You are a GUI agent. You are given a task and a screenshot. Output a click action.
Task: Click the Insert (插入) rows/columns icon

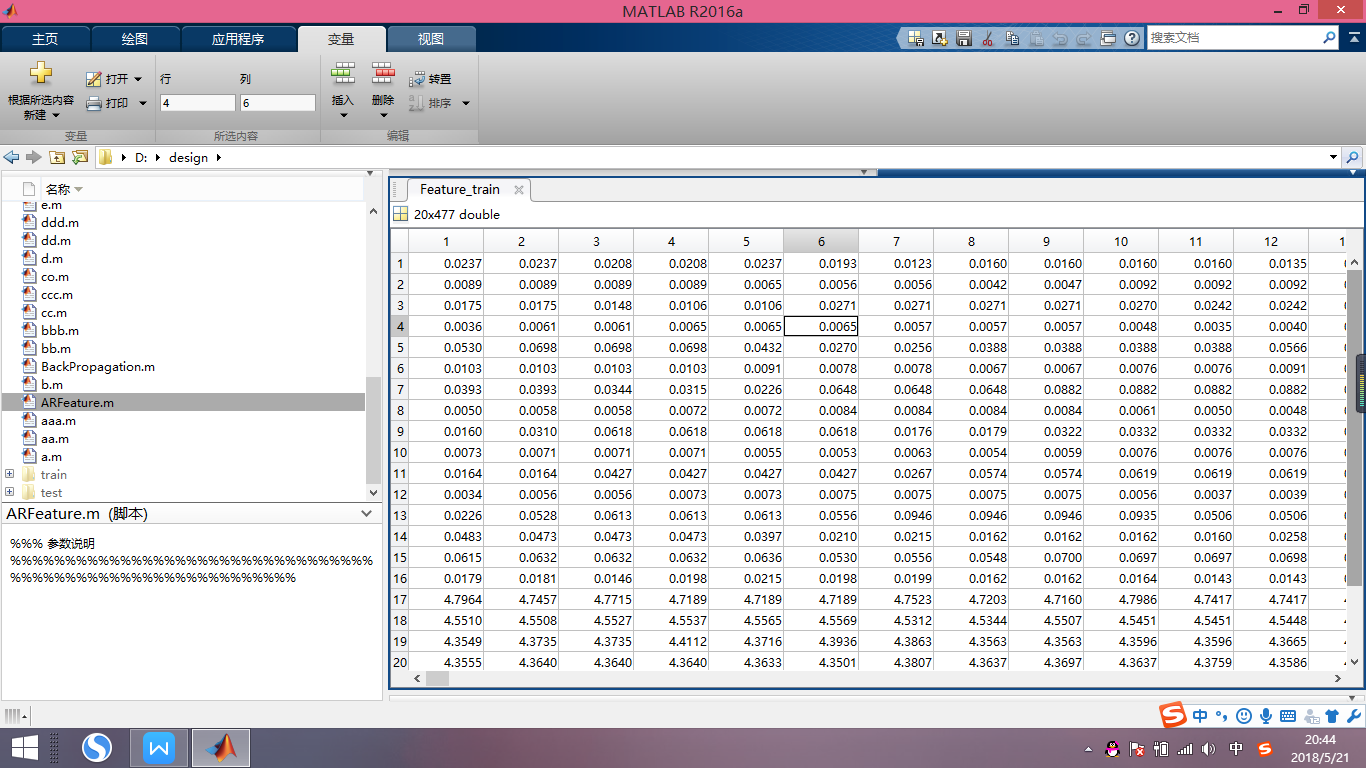pos(343,73)
